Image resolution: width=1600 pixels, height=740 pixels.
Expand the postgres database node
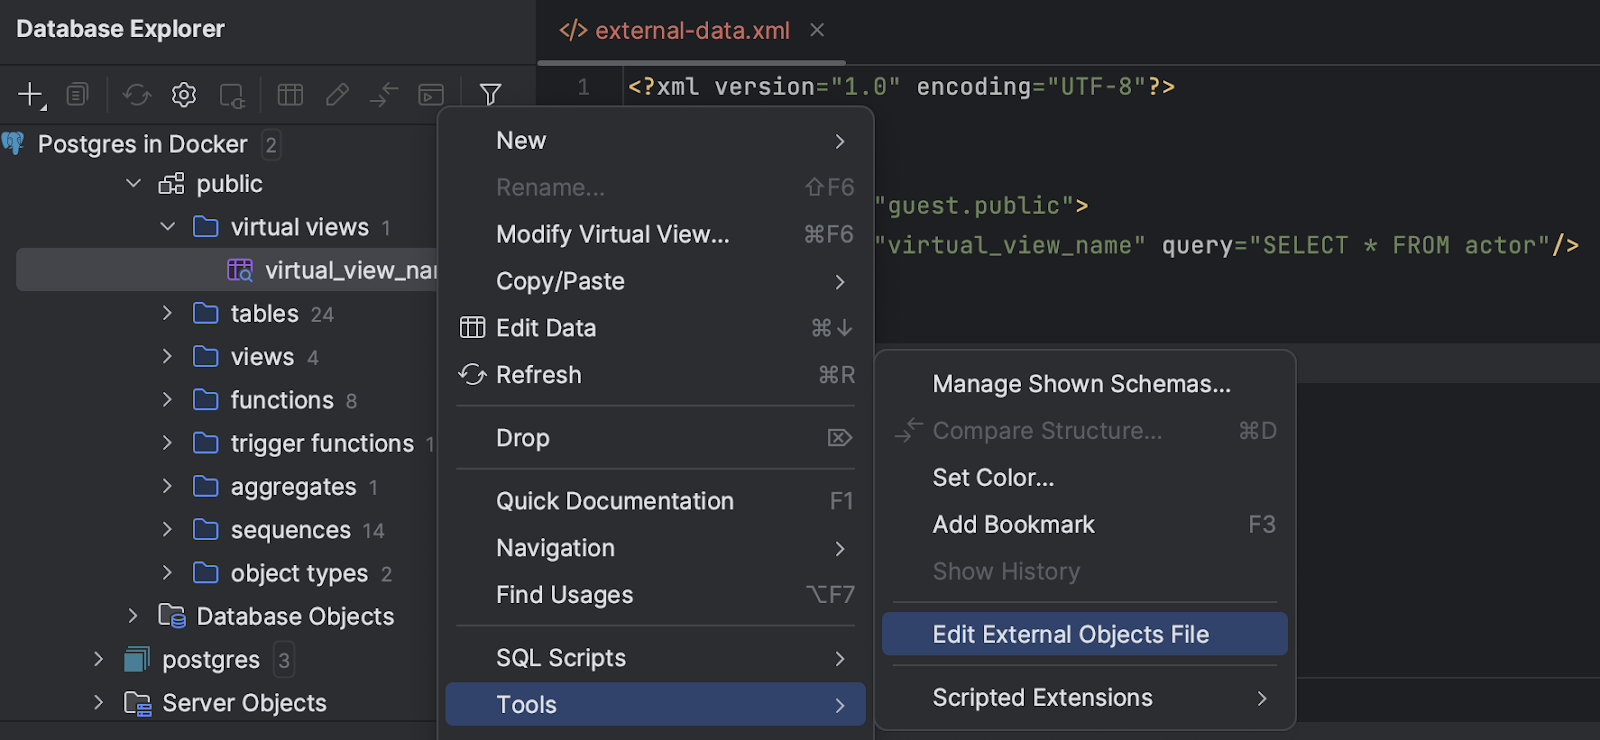[x=98, y=660]
